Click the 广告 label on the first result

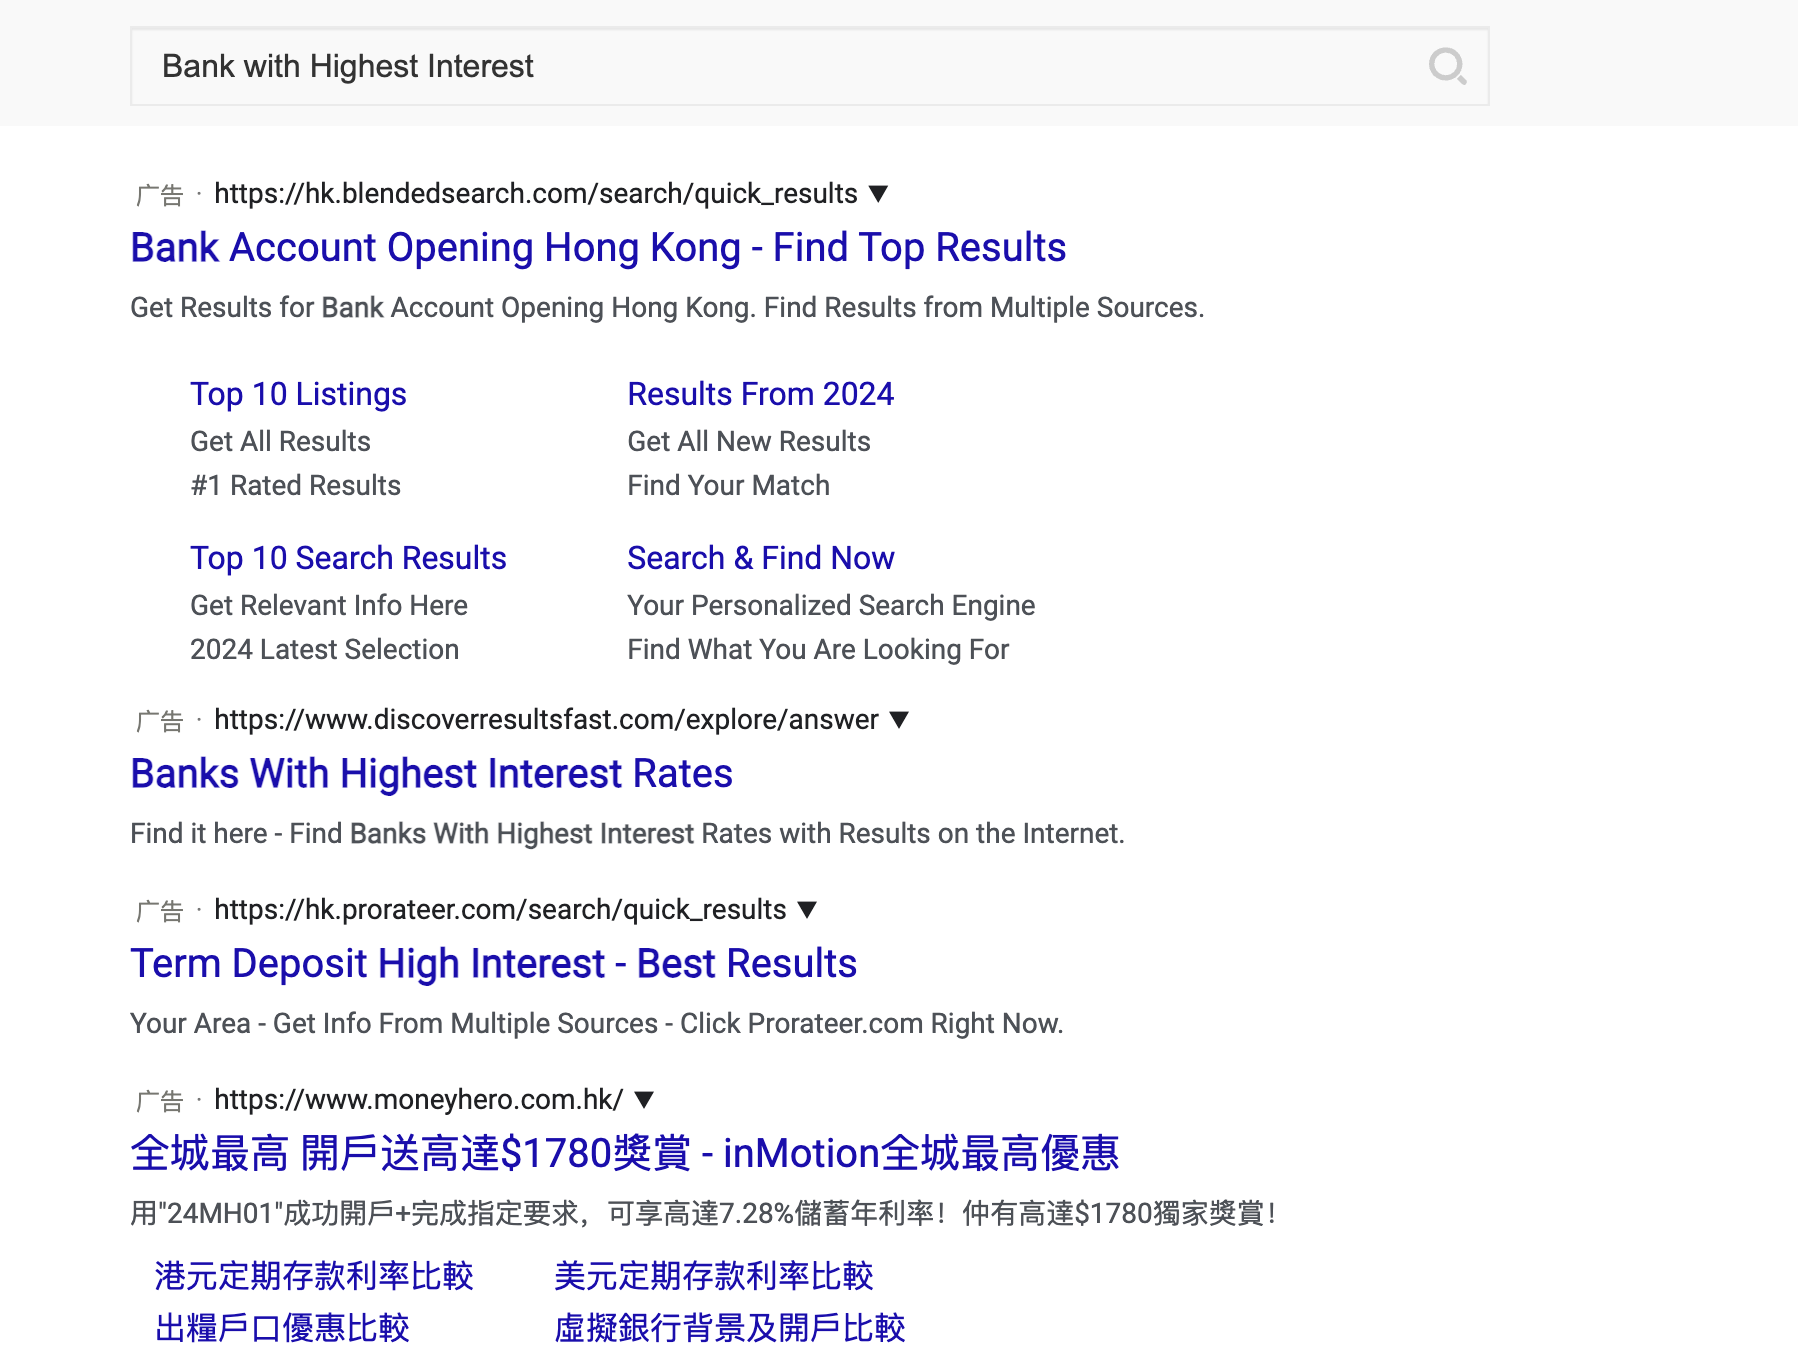tap(160, 193)
